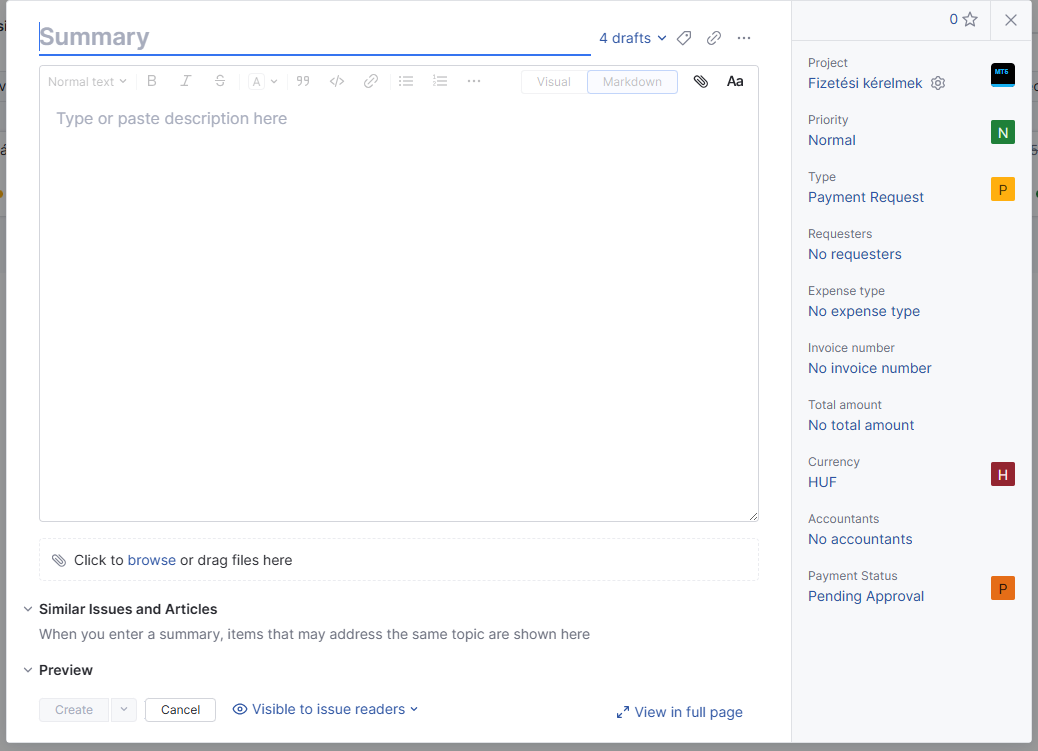Viewport: 1038px width, 751px height.
Task: Apply italic formatting
Action: (186, 82)
